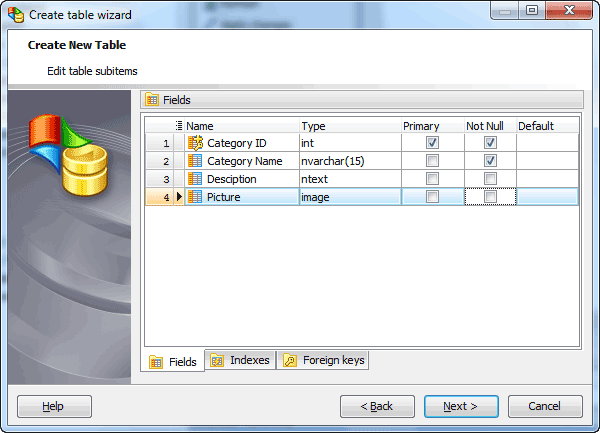Image resolution: width=600 pixels, height=433 pixels.
Task: Uncheck Not Null for Category ID
Action: click(x=490, y=143)
